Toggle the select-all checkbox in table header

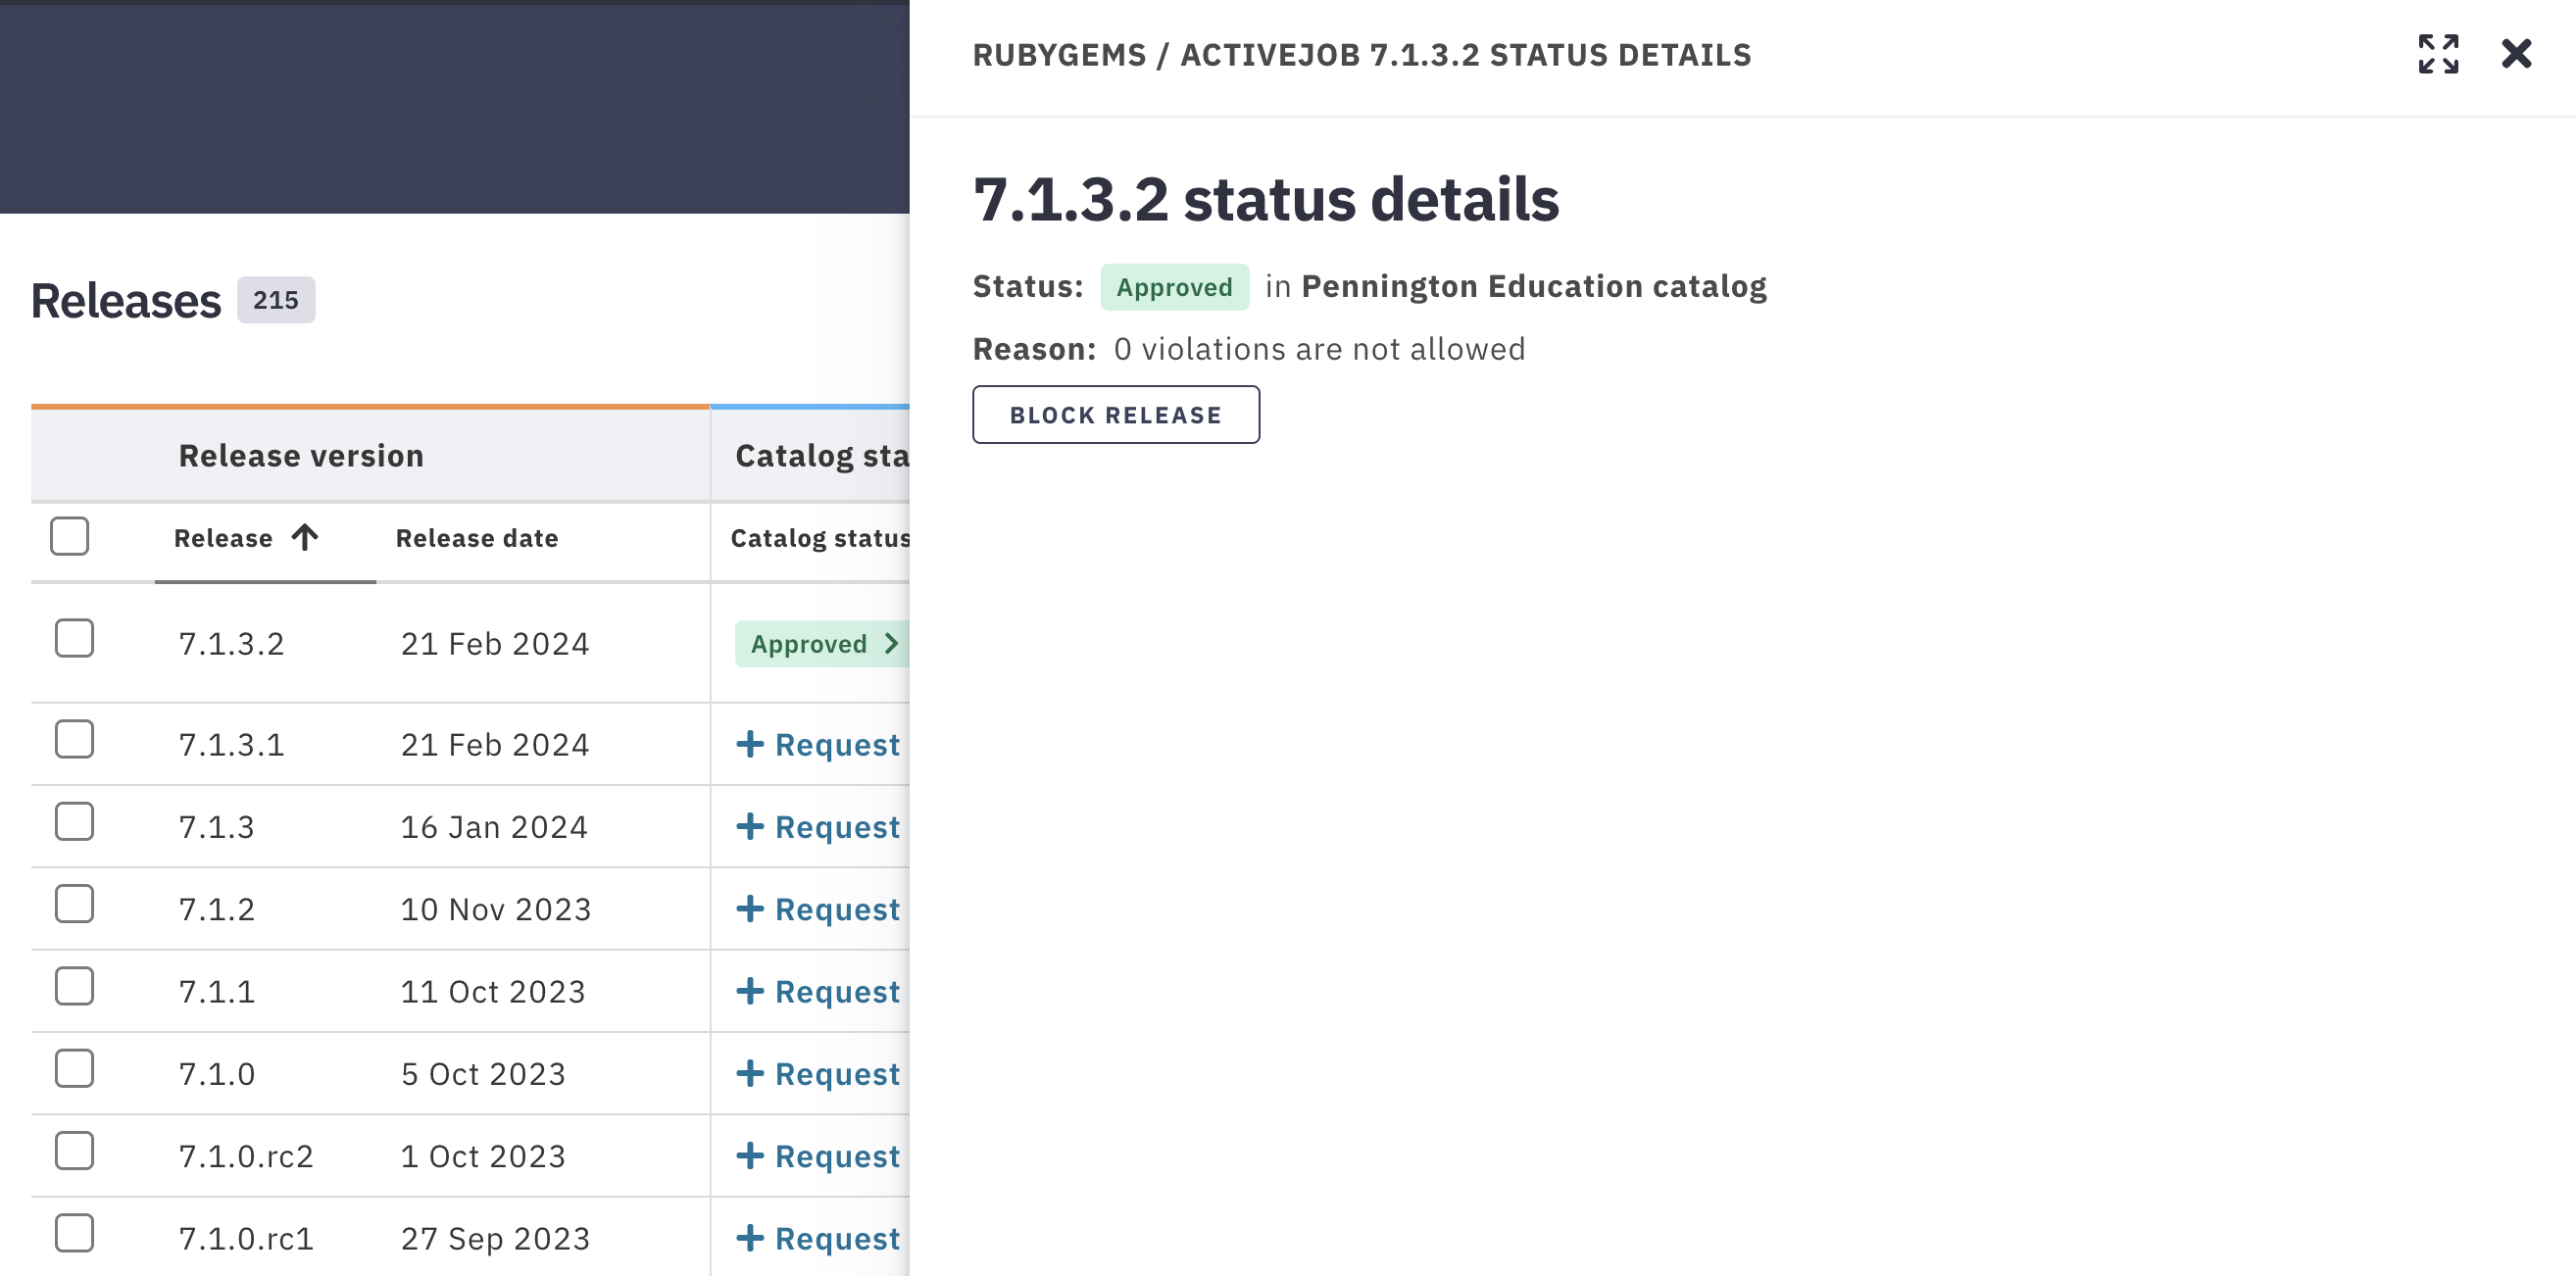[x=69, y=537]
